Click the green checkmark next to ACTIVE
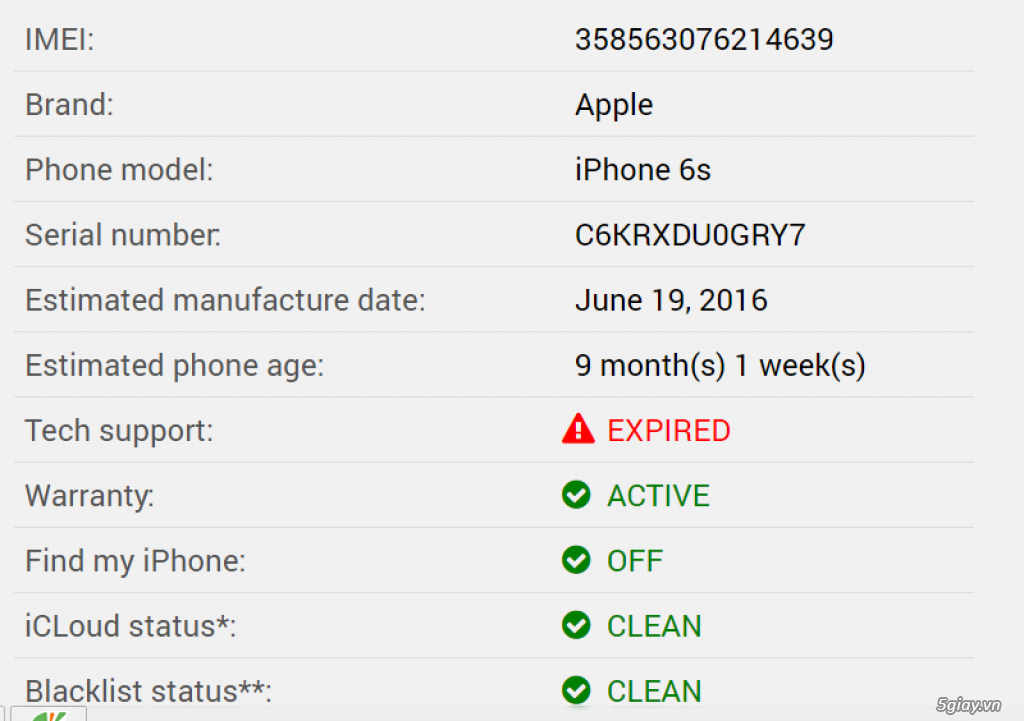Screen dimensions: 1024x721 click(576, 495)
